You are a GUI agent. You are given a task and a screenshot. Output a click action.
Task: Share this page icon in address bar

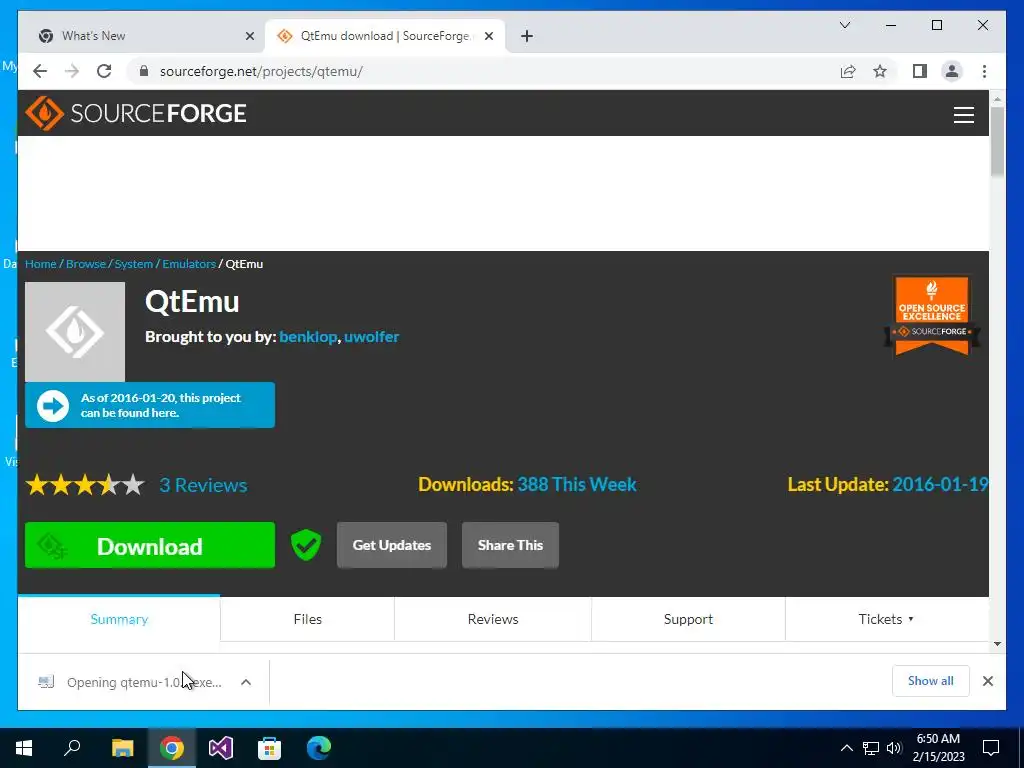click(x=848, y=71)
